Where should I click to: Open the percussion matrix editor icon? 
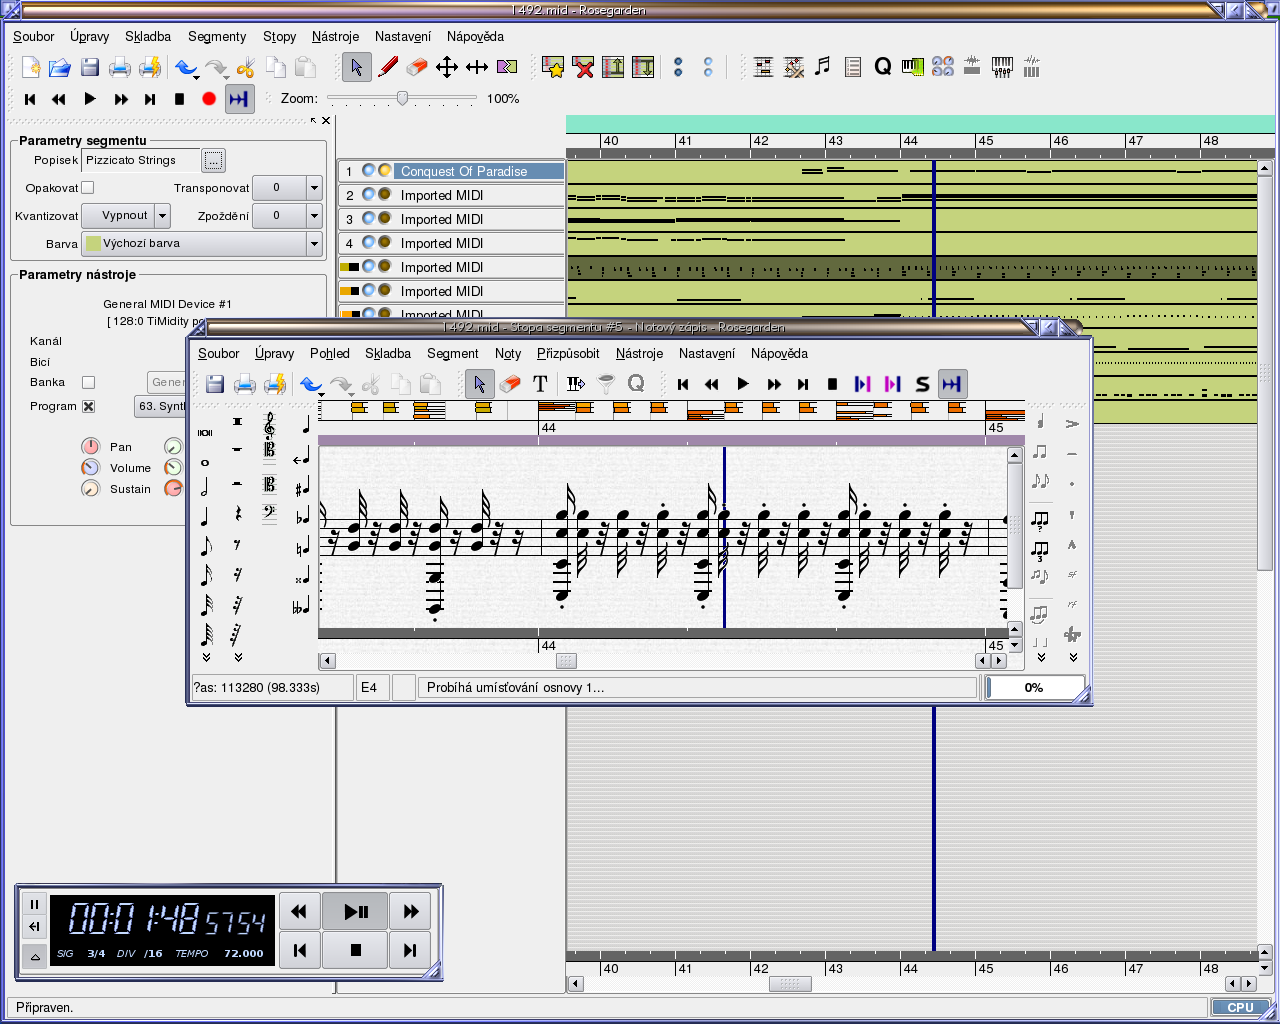pyautogui.click(x=793, y=67)
